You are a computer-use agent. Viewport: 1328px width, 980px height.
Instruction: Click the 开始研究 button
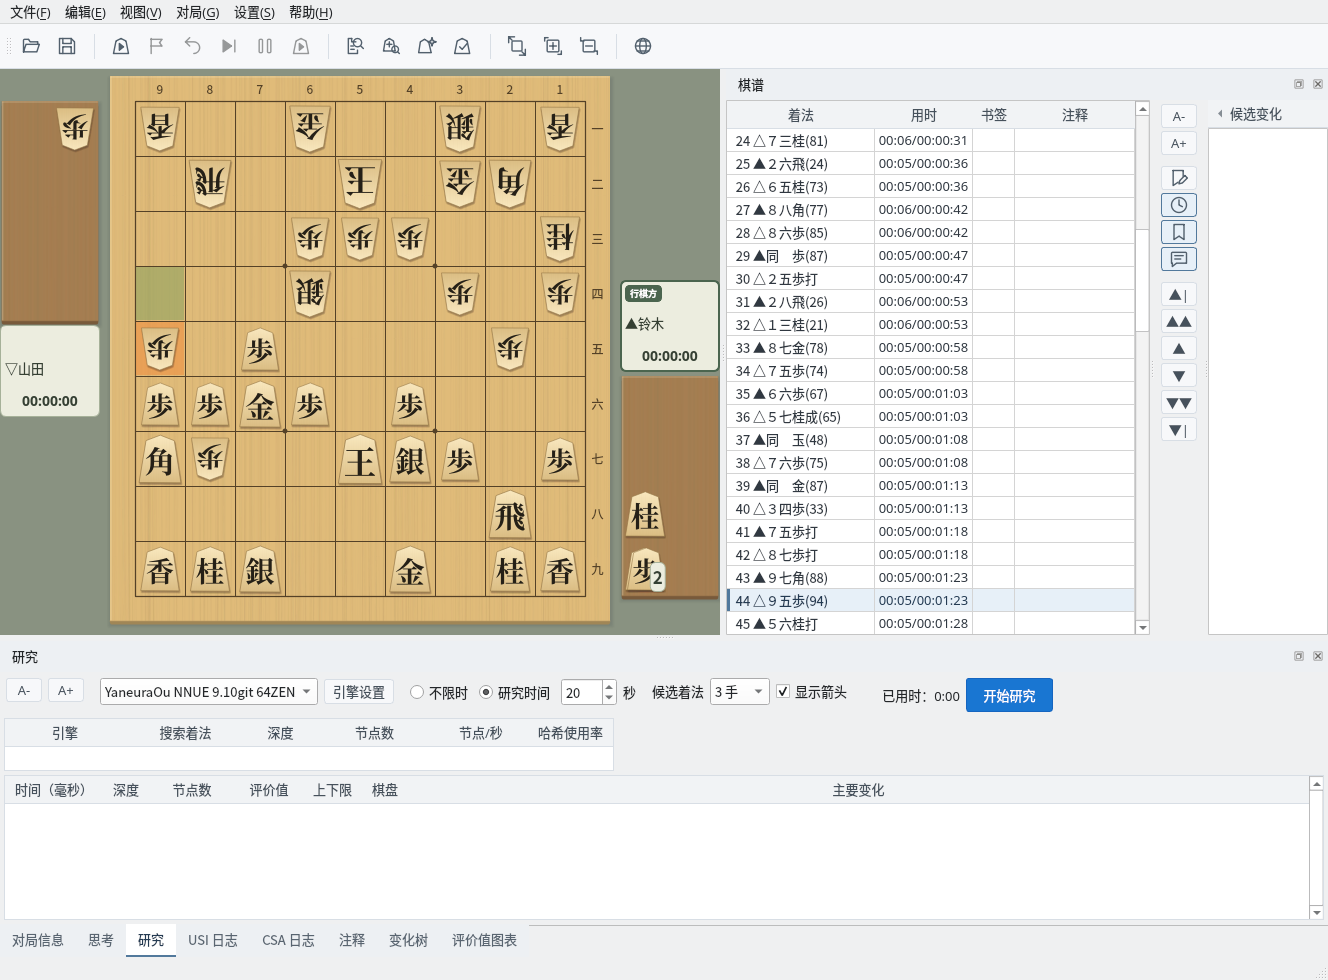(x=1009, y=696)
